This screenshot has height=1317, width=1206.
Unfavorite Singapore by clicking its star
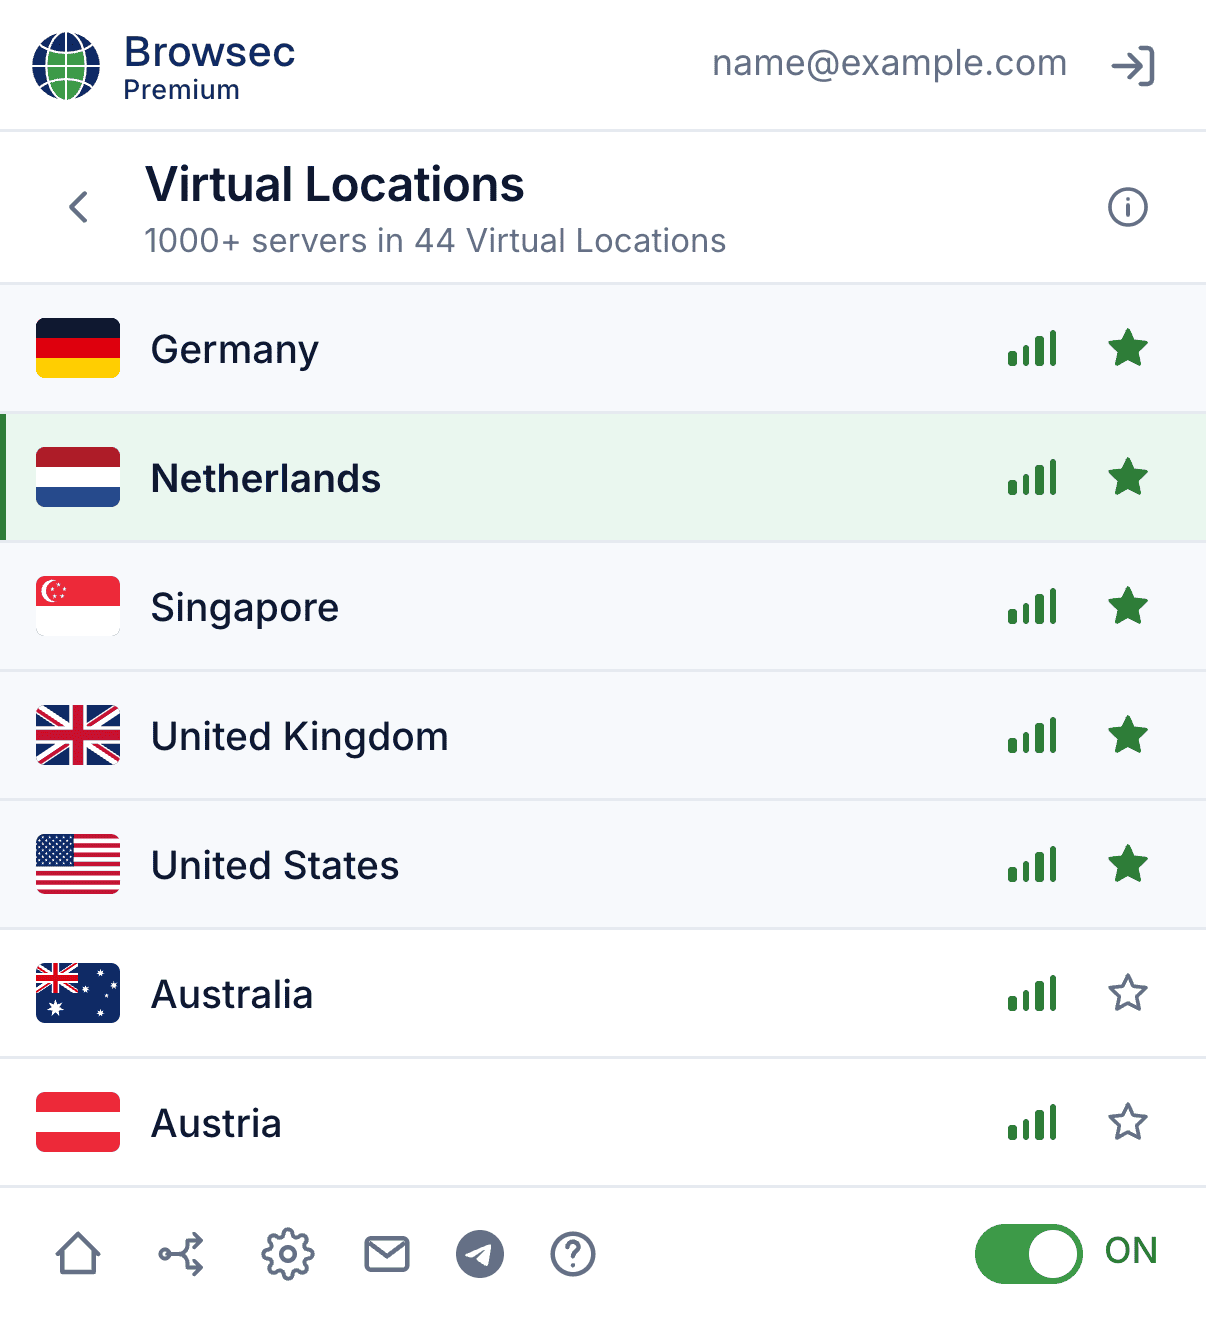point(1128,606)
